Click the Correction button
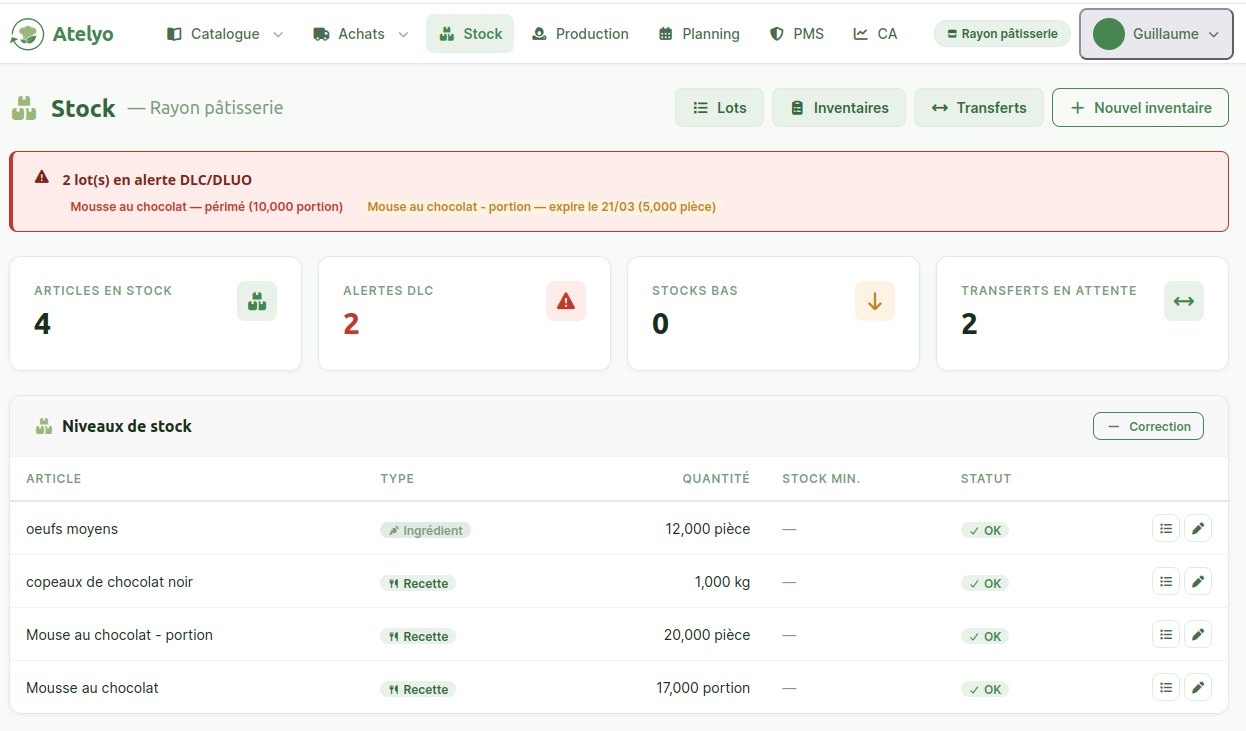Image resolution: width=1246 pixels, height=731 pixels. pos(1147,426)
